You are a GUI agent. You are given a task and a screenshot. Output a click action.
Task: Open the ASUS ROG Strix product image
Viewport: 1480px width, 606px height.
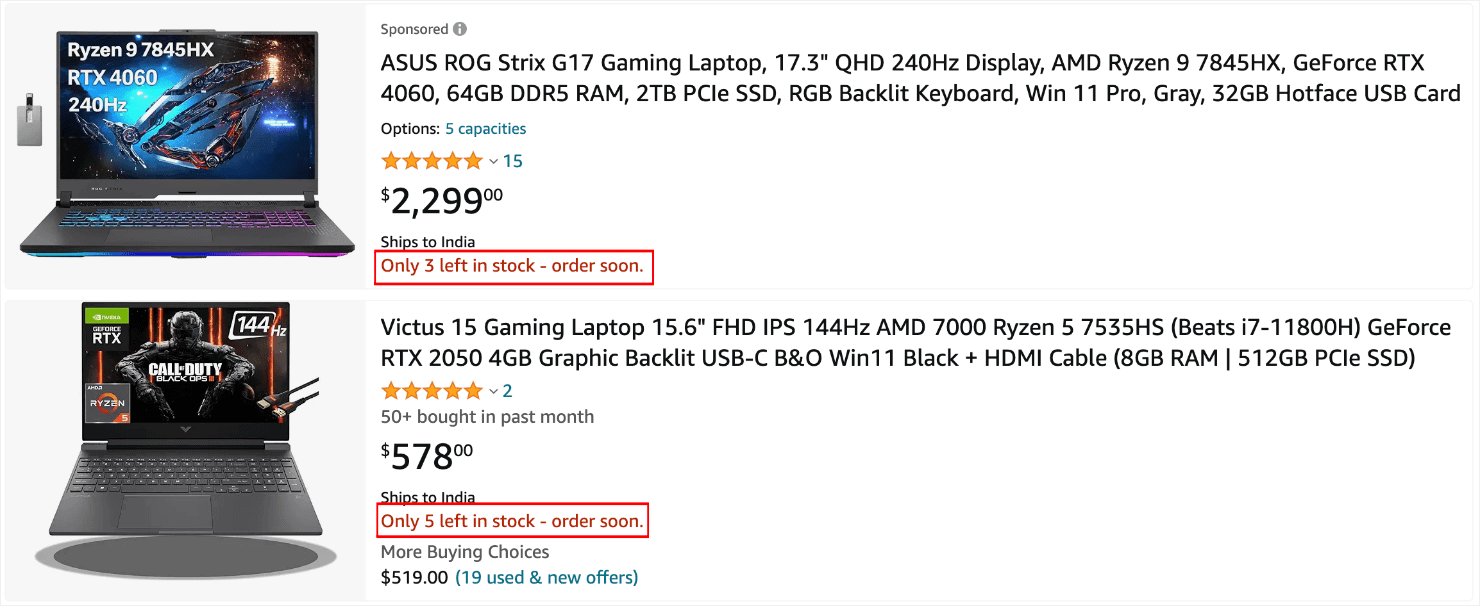tap(186, 146)
